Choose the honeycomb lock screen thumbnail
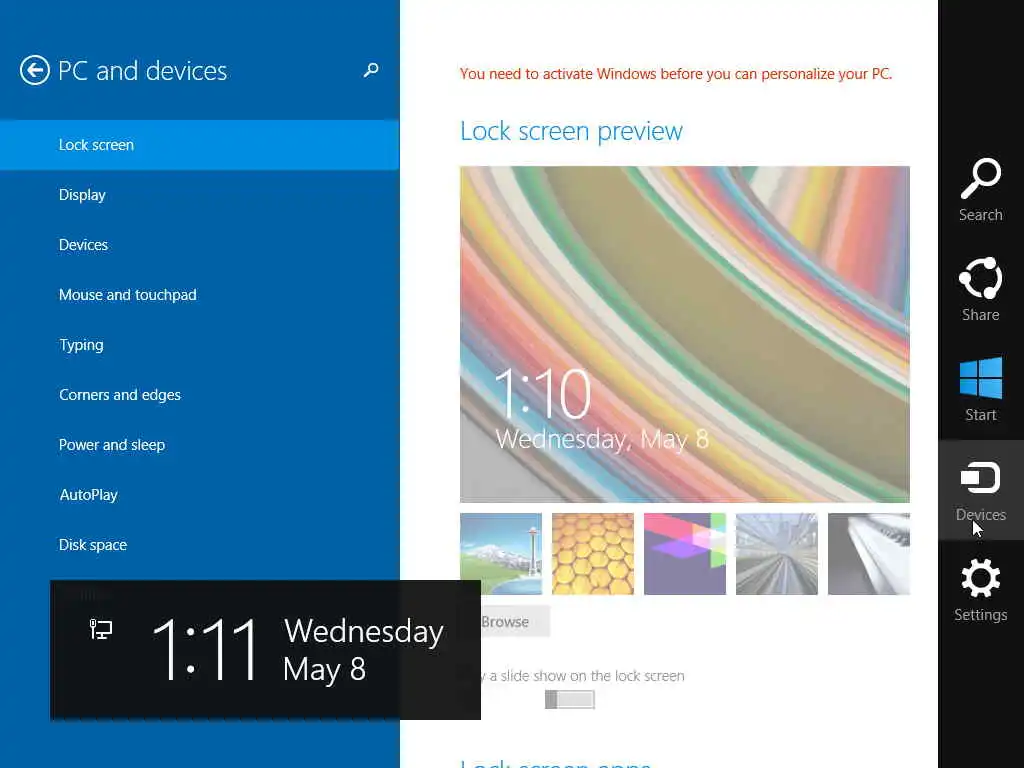The width and height of the screenshot is (1024, 768). [593, 554]
